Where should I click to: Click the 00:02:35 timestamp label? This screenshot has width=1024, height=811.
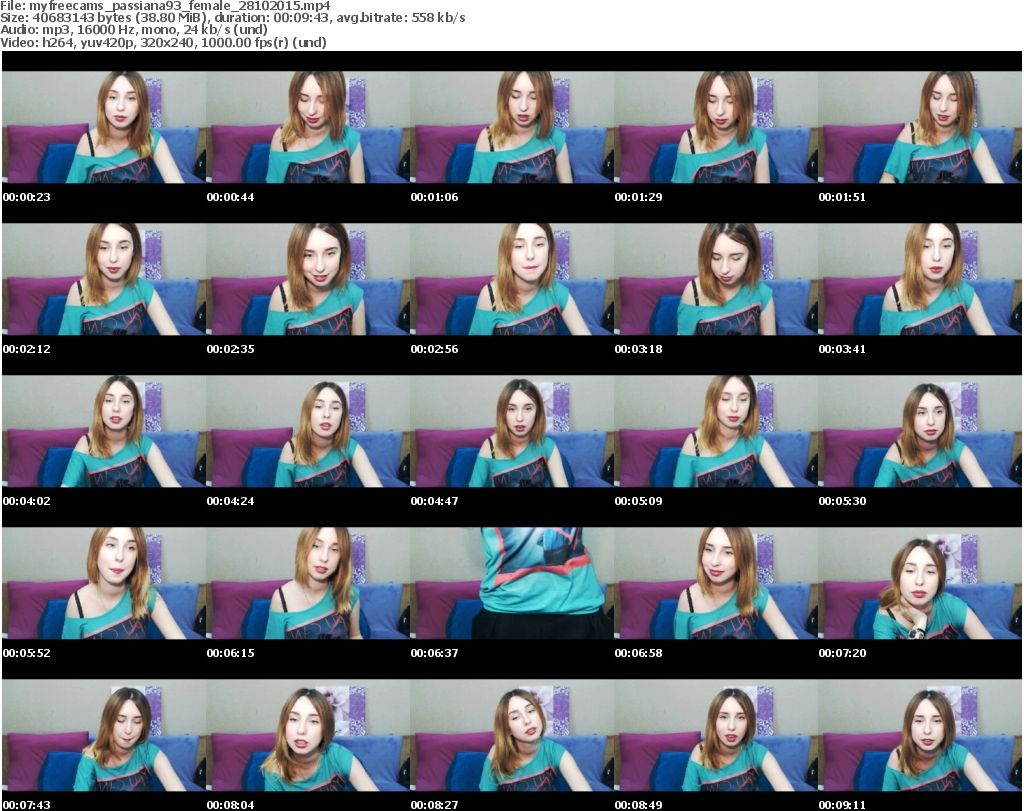point(231,349)
